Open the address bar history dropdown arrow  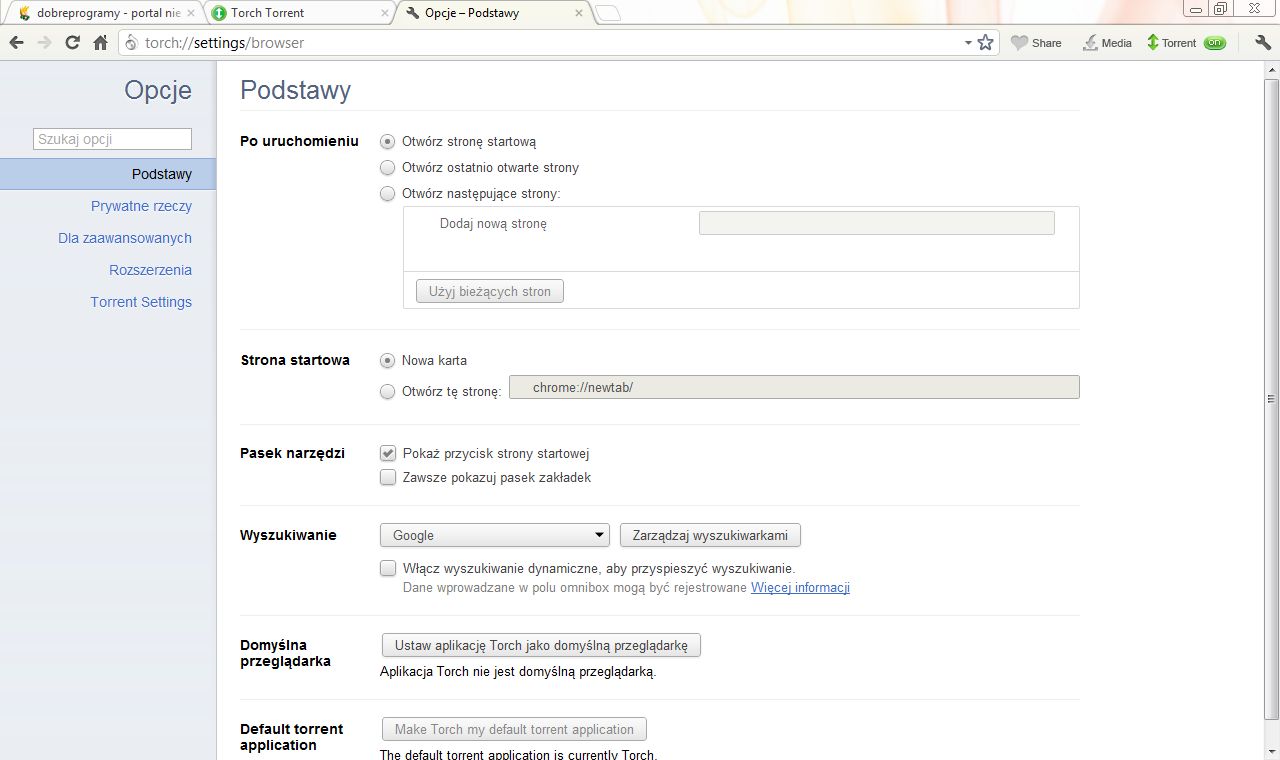pos(968,43)
